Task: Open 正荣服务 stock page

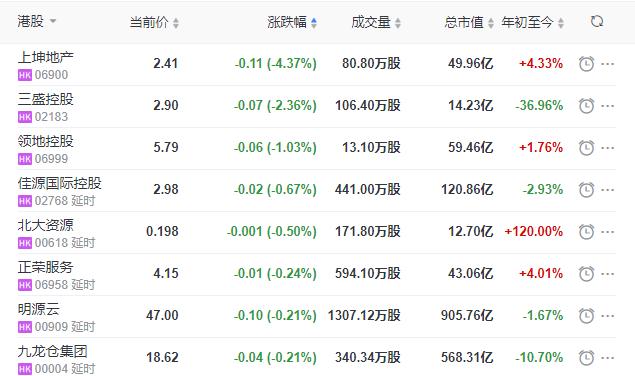Action: pyautogui.click(x=46, y=267)
